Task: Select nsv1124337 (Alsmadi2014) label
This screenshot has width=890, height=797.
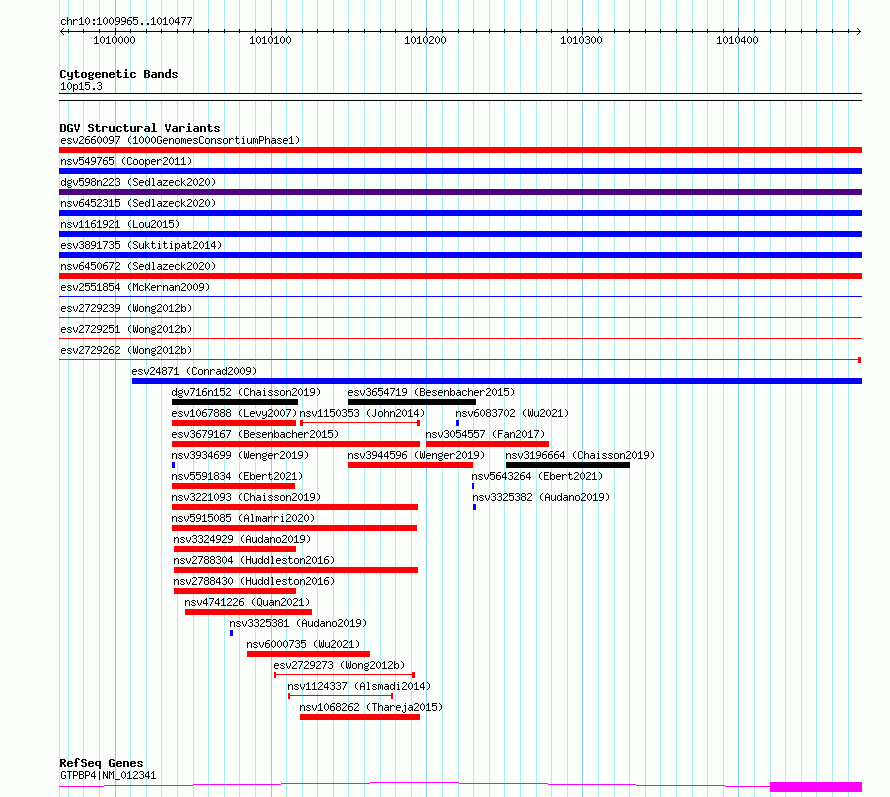Action: 359,686
